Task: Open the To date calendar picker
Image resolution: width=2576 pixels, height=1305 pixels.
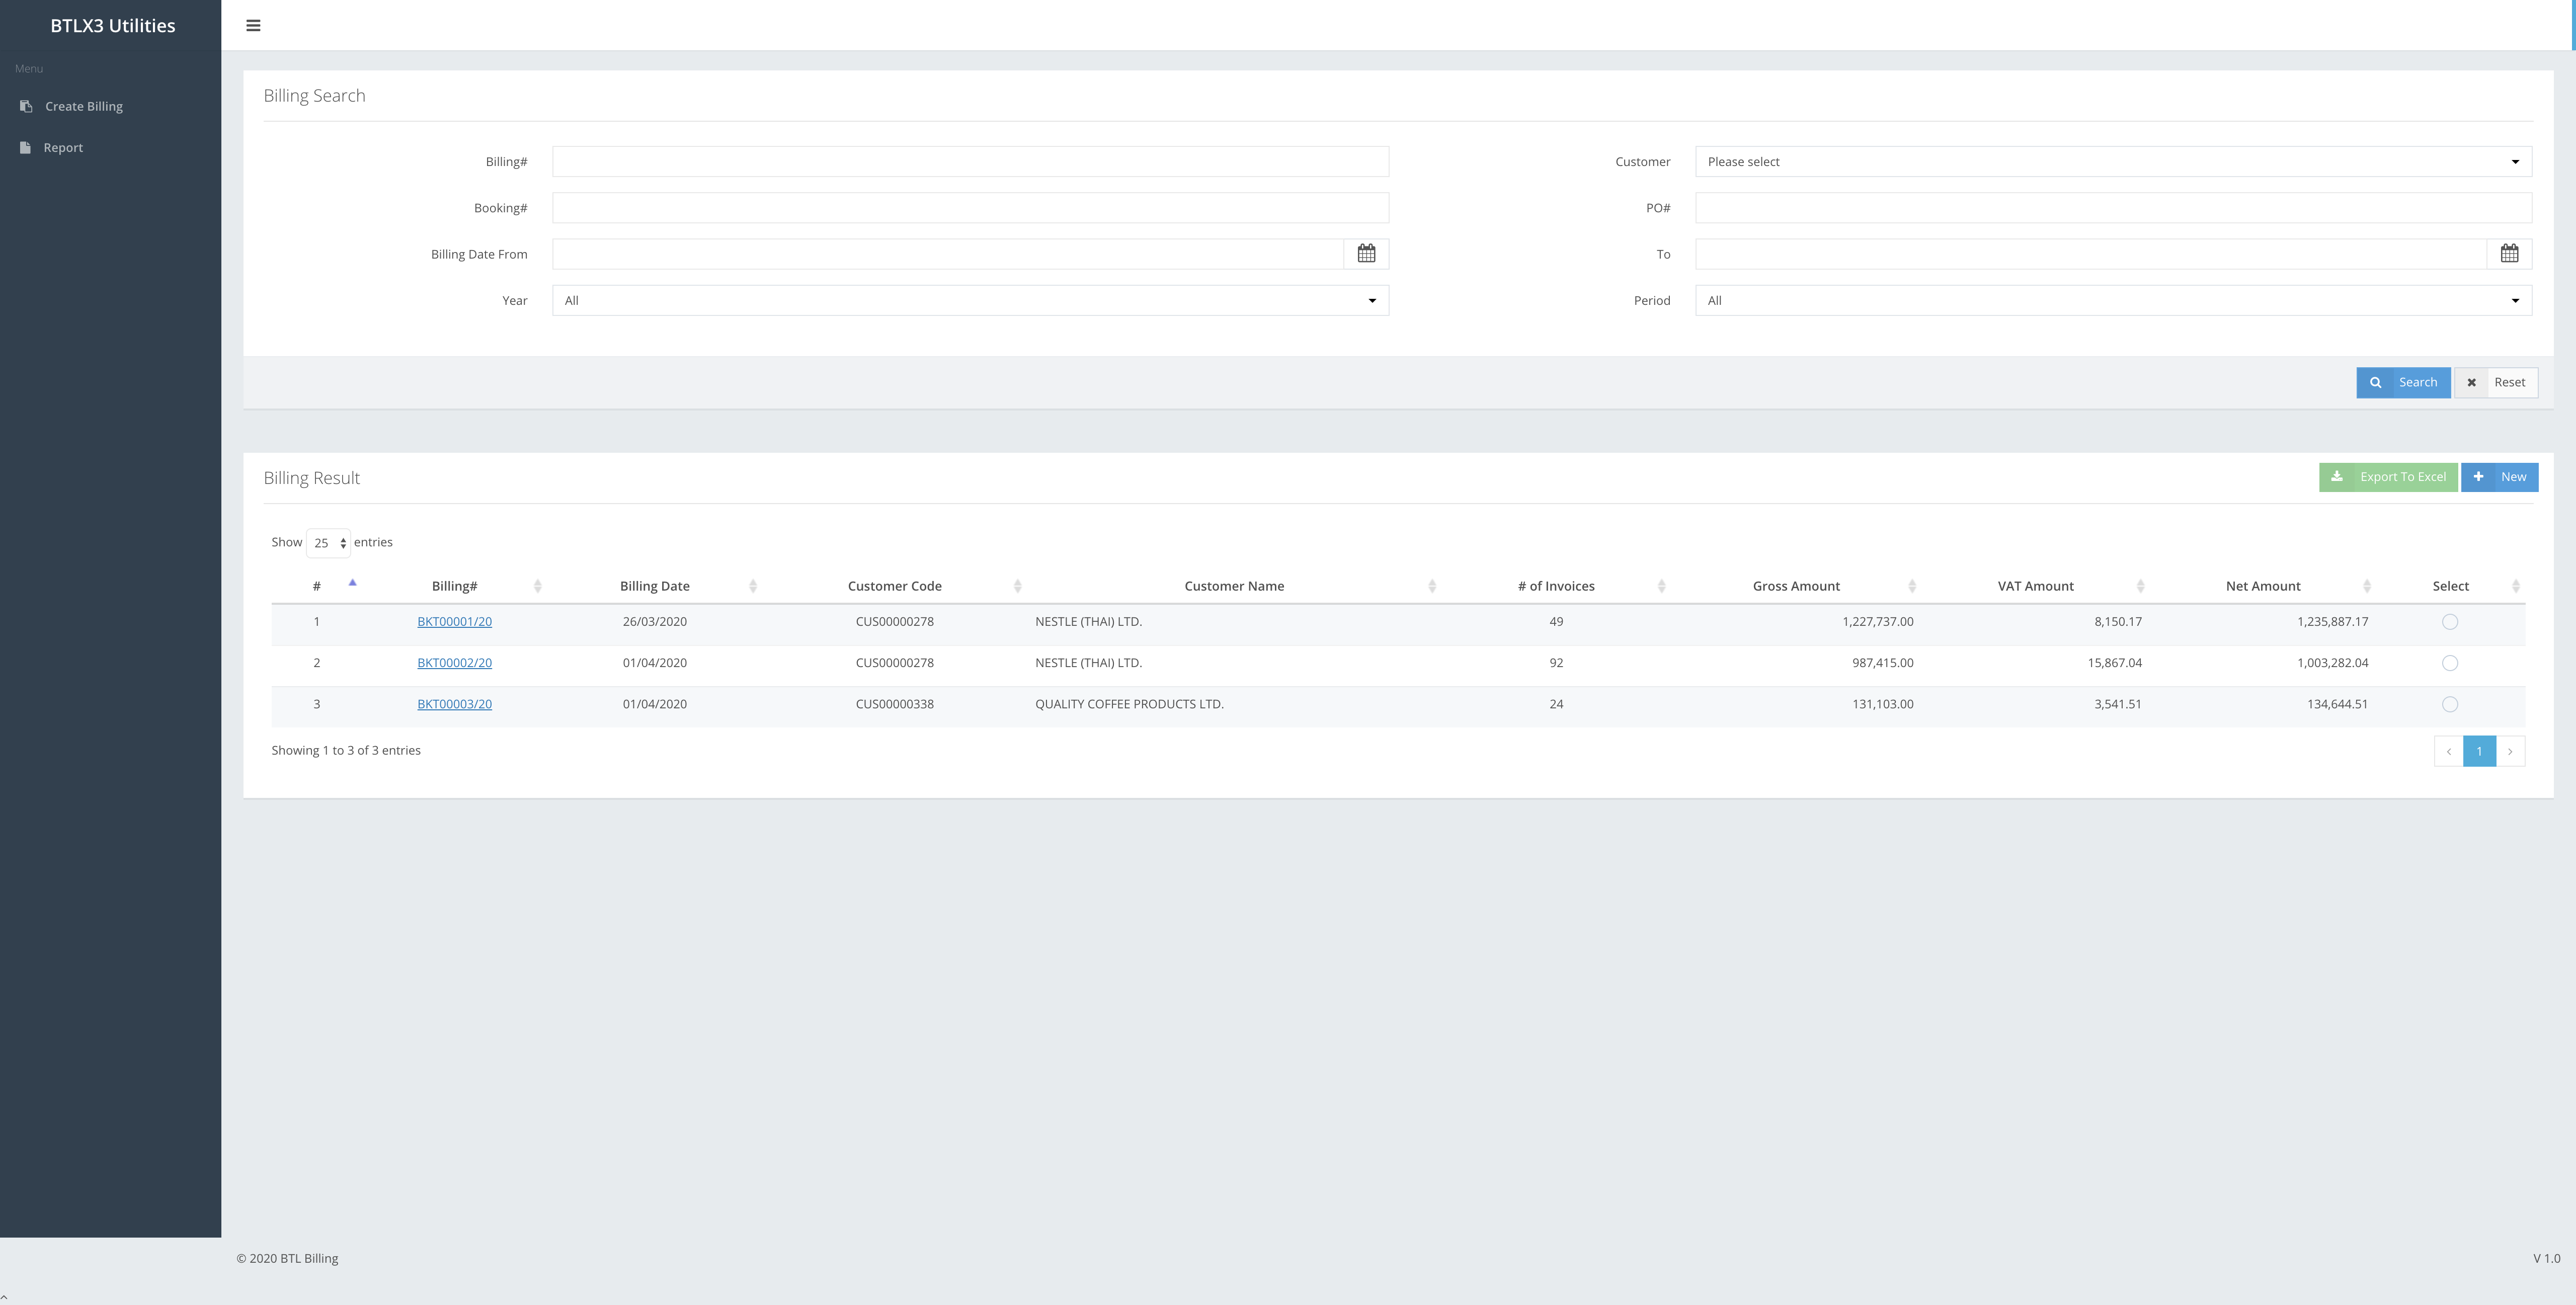Action: [2509, 254]
